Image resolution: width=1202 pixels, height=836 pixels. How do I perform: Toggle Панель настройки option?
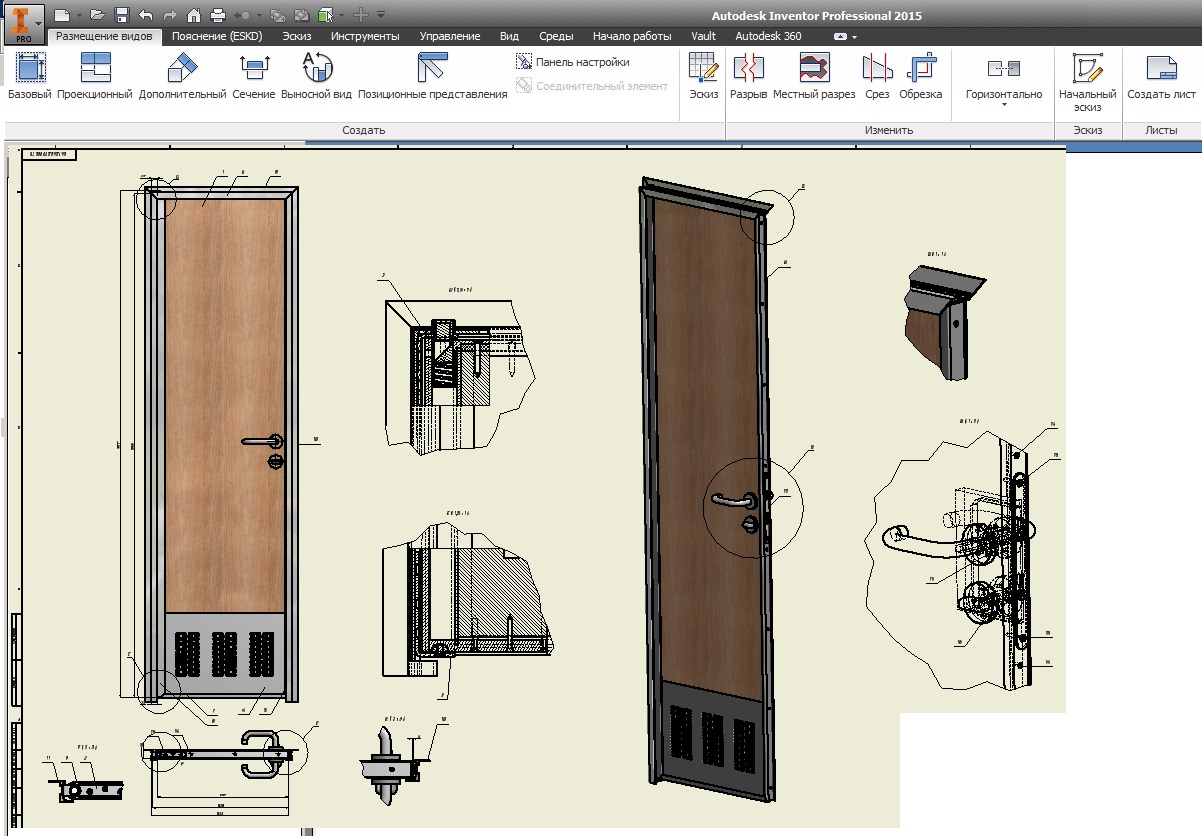point(582,62)
